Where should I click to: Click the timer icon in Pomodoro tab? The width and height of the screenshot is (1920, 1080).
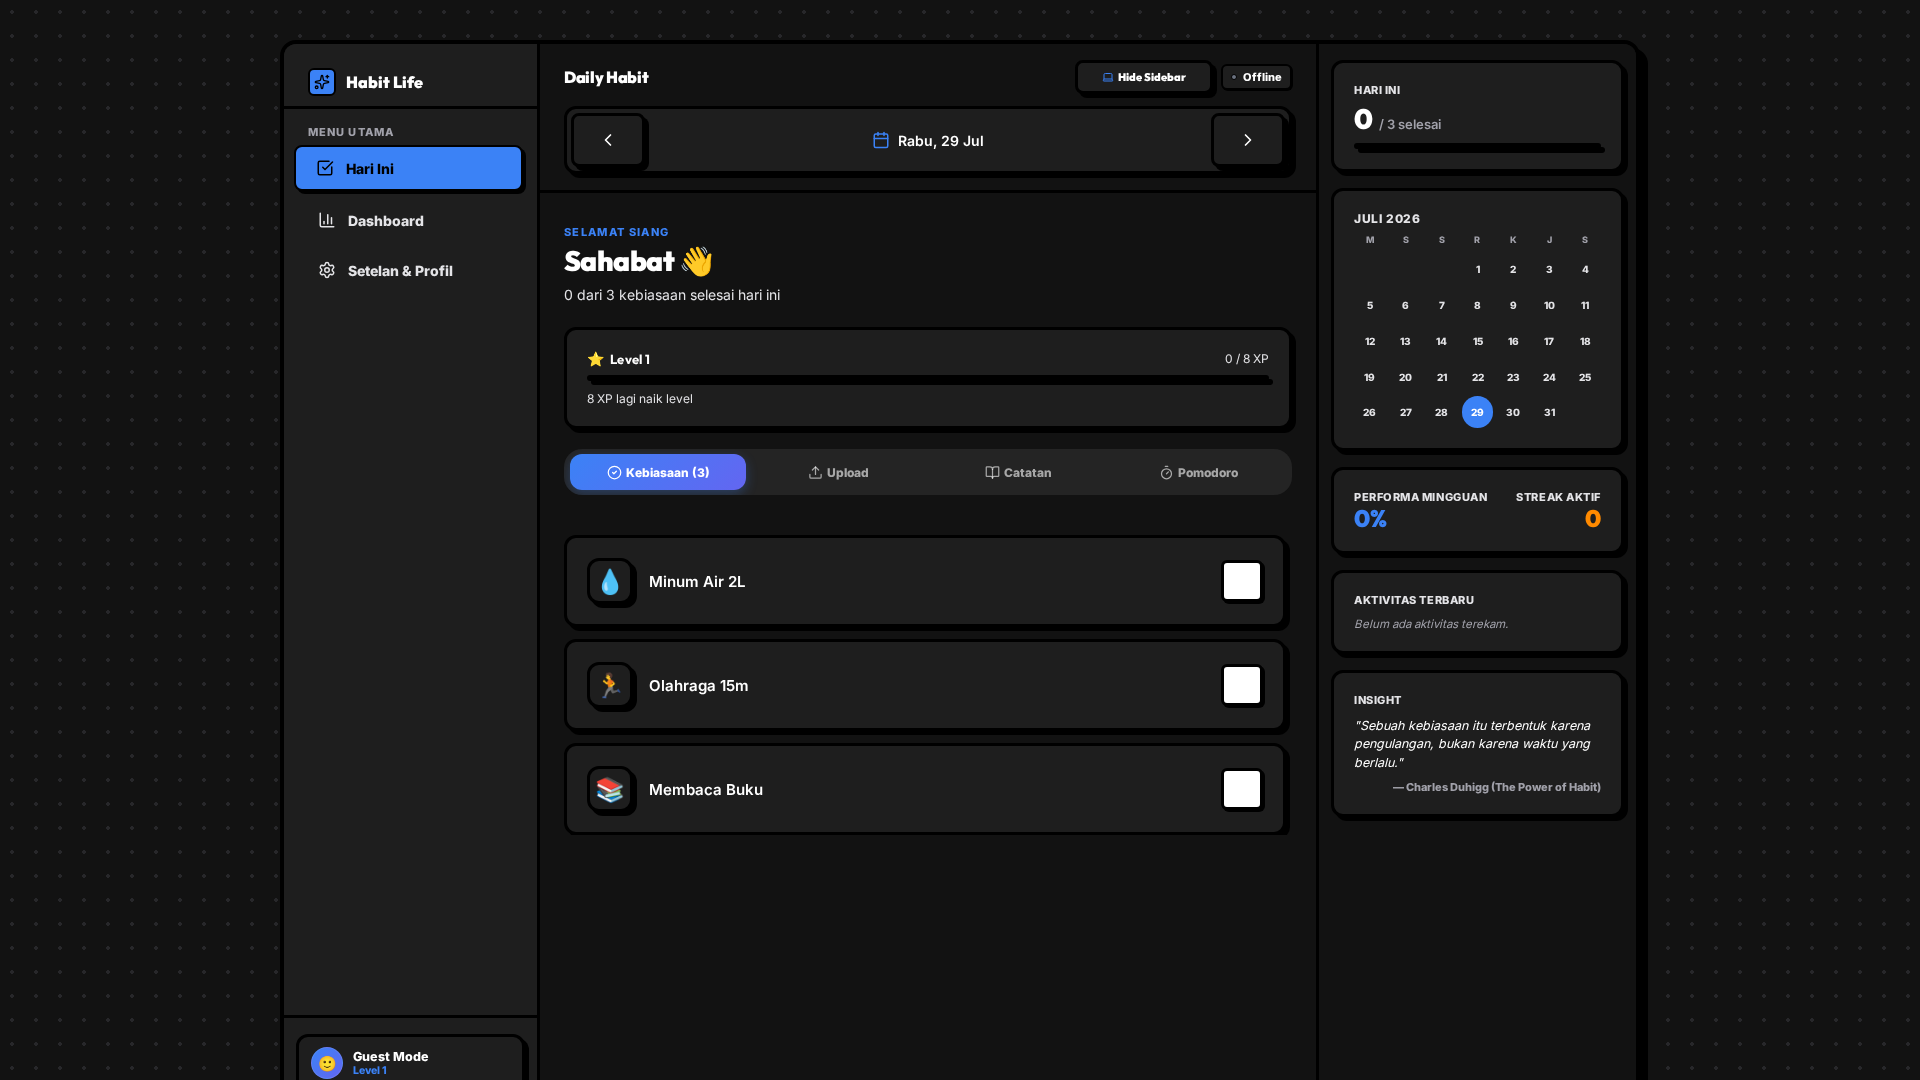click(x=1166, y=473)
